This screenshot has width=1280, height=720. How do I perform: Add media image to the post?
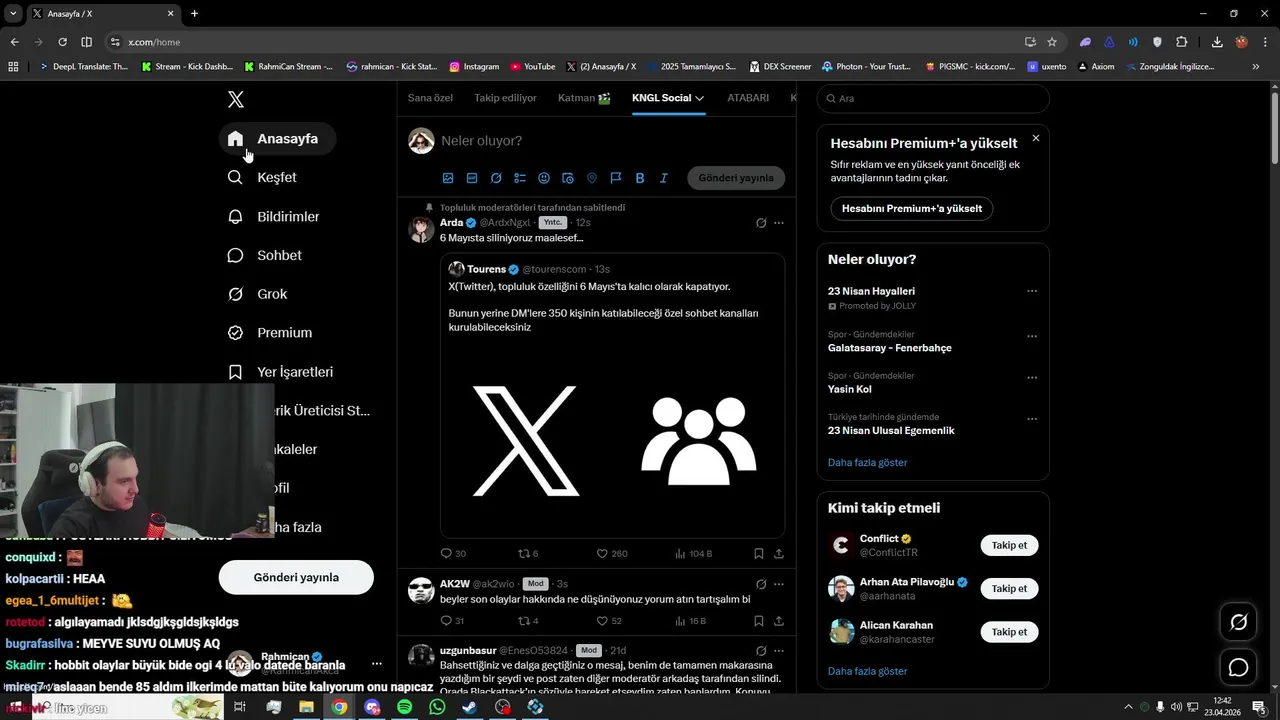[448, 178]
